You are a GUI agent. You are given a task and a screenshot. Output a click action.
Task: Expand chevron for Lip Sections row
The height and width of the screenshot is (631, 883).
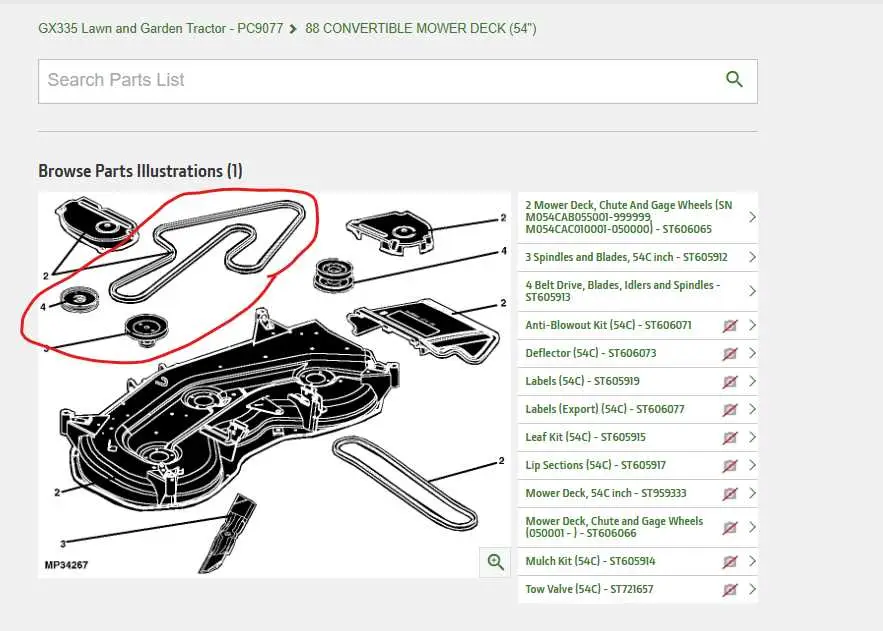752,466
